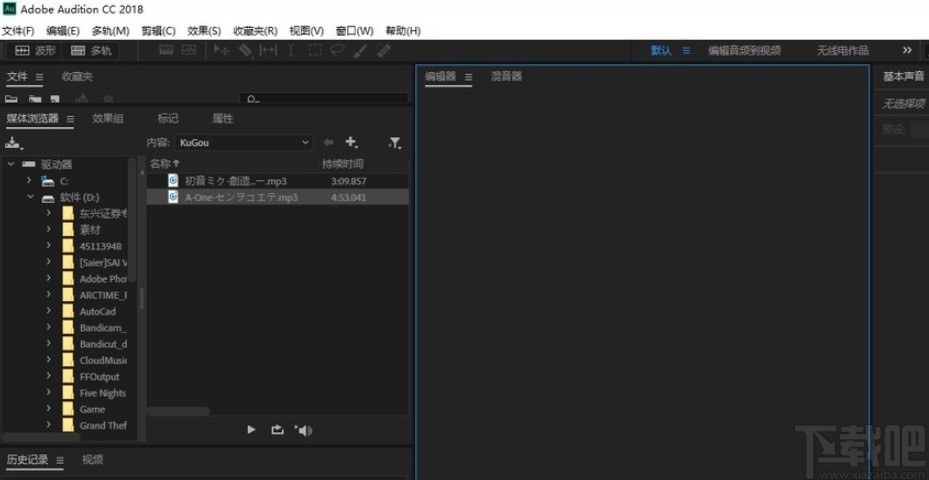This screenshot has width=929, height=480.
Task: Sort files by 名称 column header
Action: [x=164, y=164]
